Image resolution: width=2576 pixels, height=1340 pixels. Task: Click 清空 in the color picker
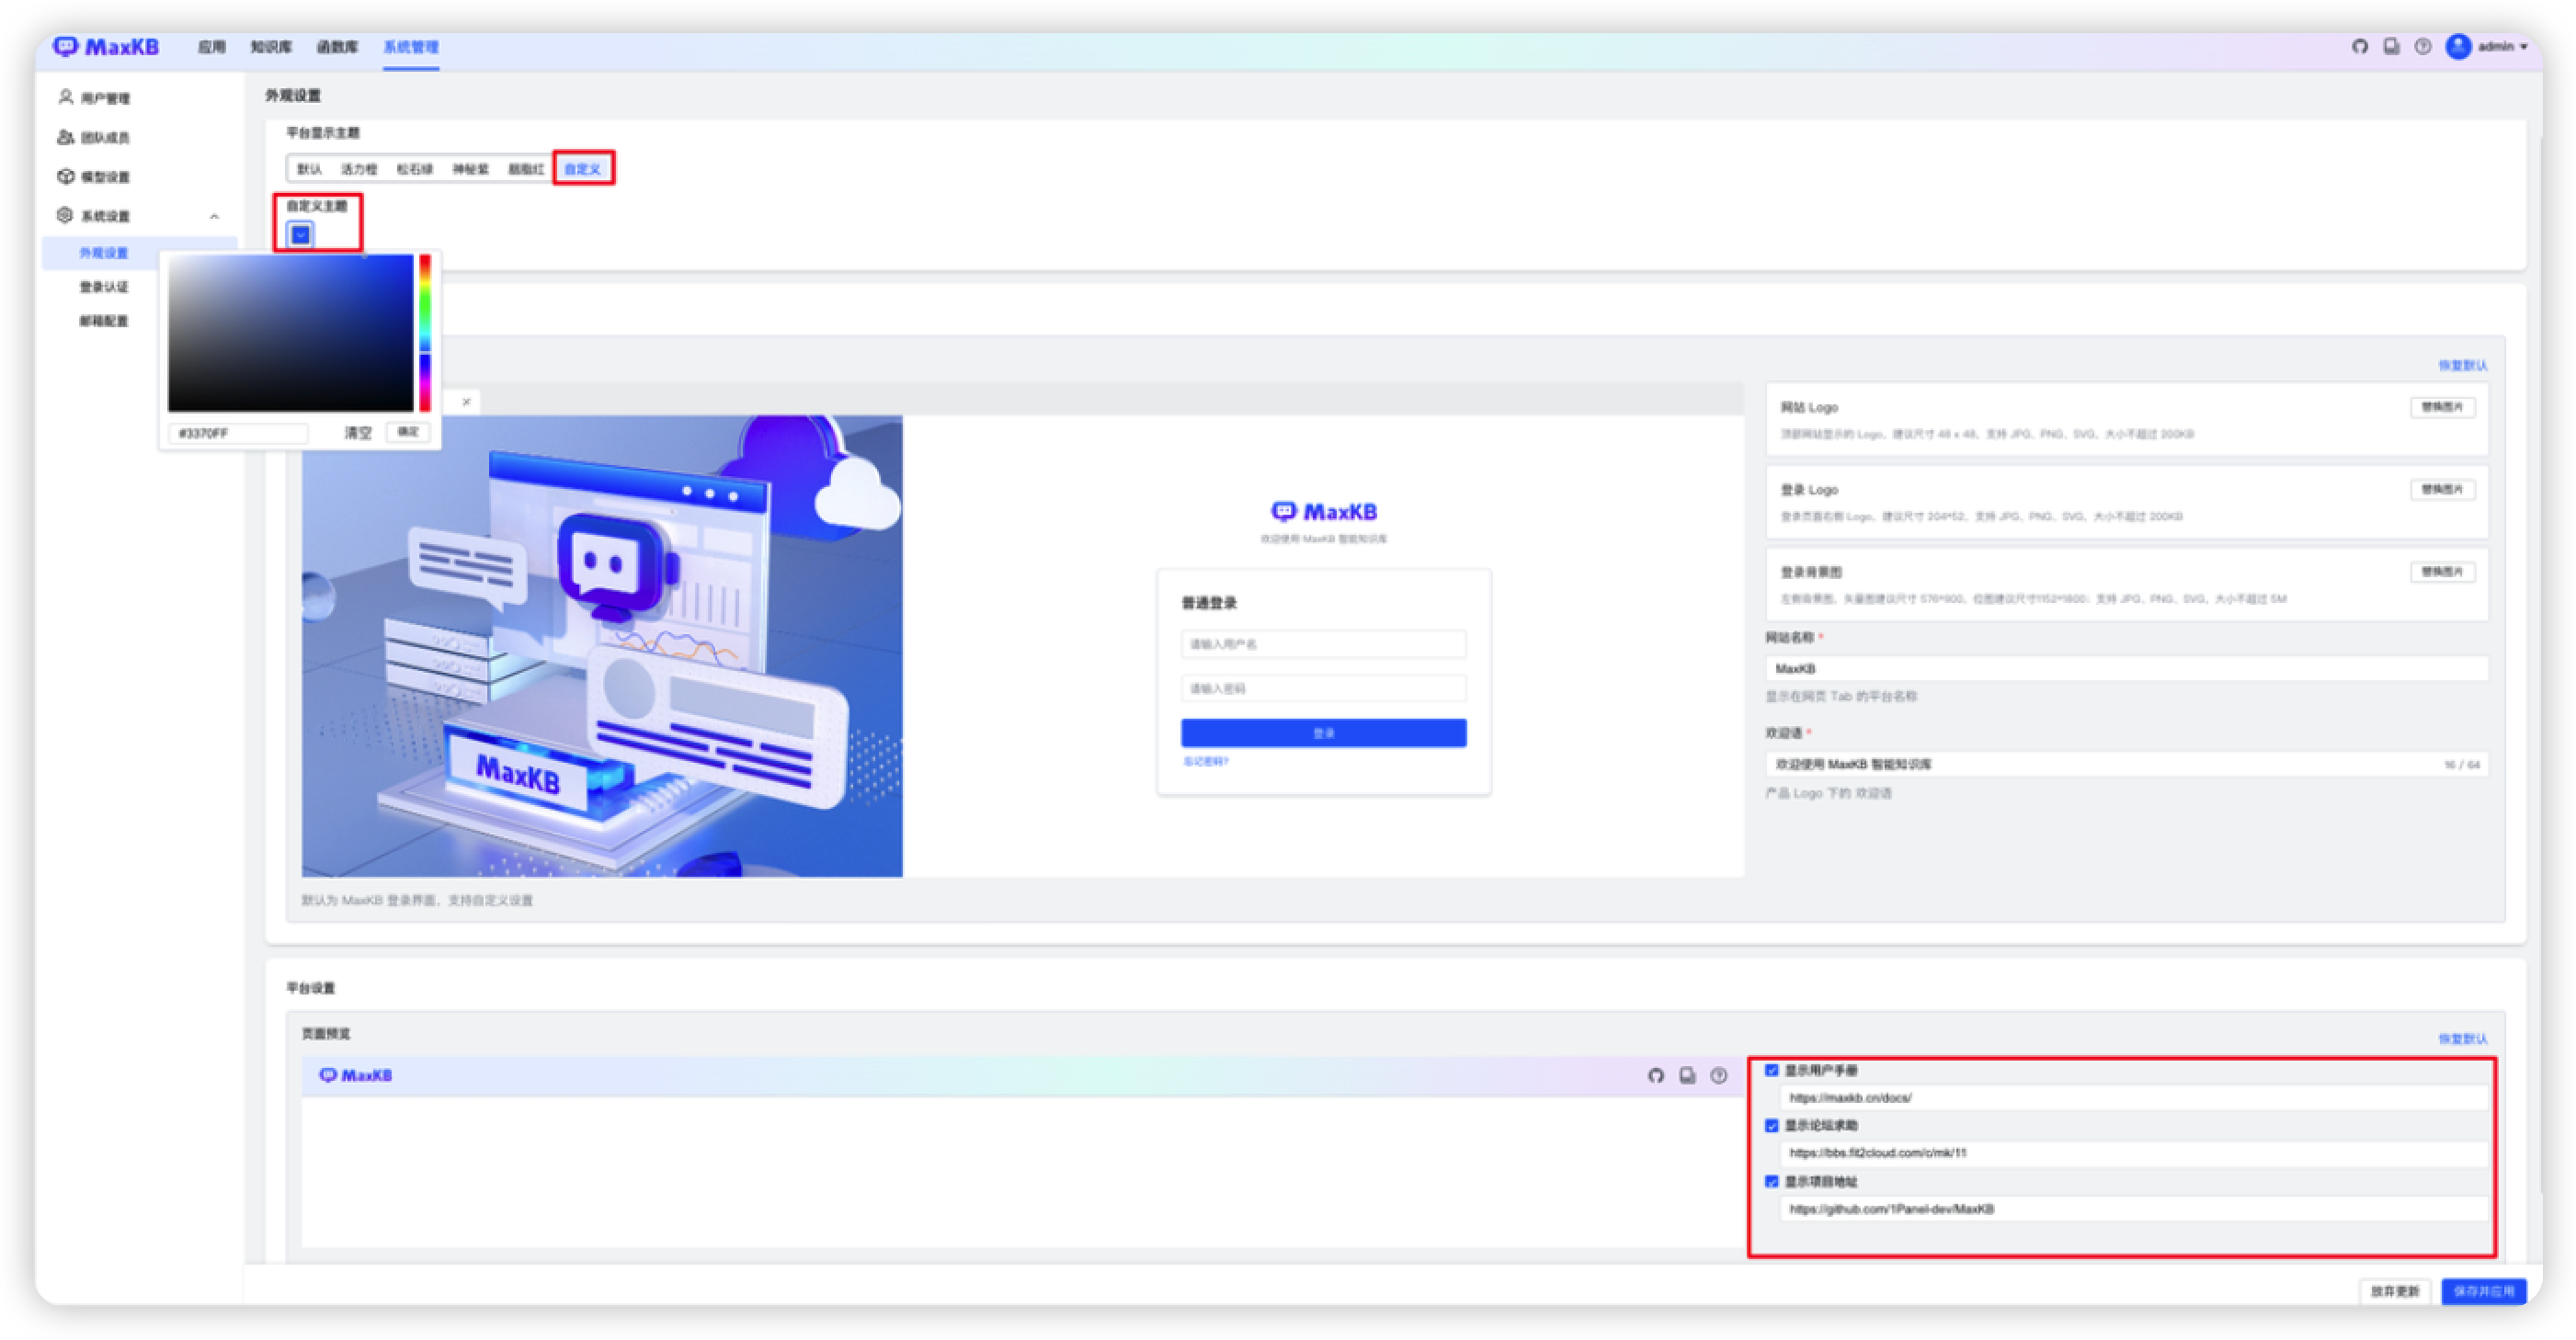pyautogui.click(x=358, y=433)
